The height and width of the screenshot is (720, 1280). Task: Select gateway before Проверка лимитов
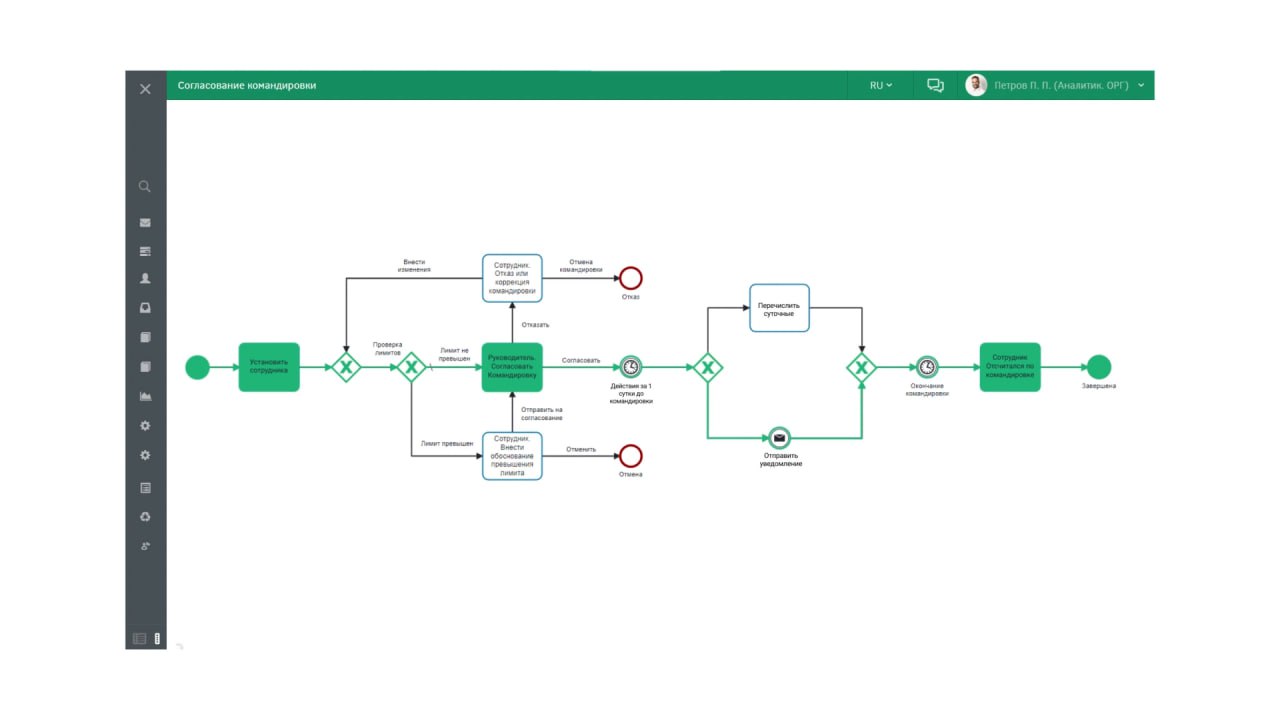point(346,367)
